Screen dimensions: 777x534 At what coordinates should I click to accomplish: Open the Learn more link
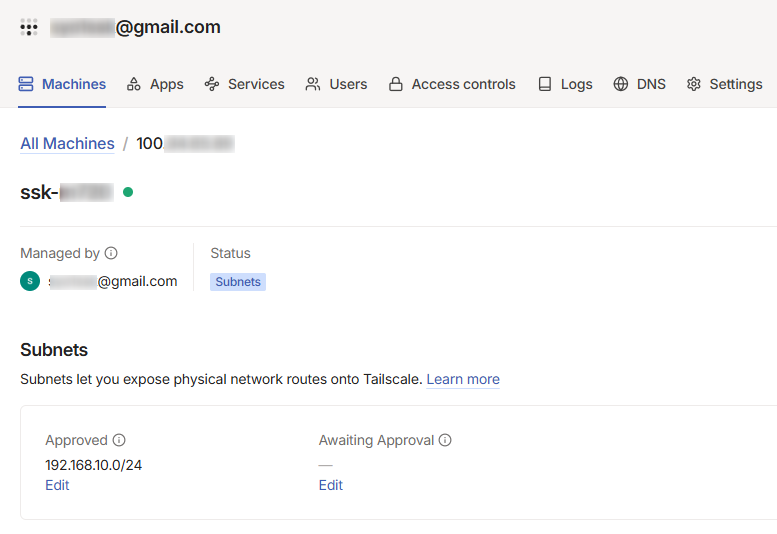coord(463,379)
